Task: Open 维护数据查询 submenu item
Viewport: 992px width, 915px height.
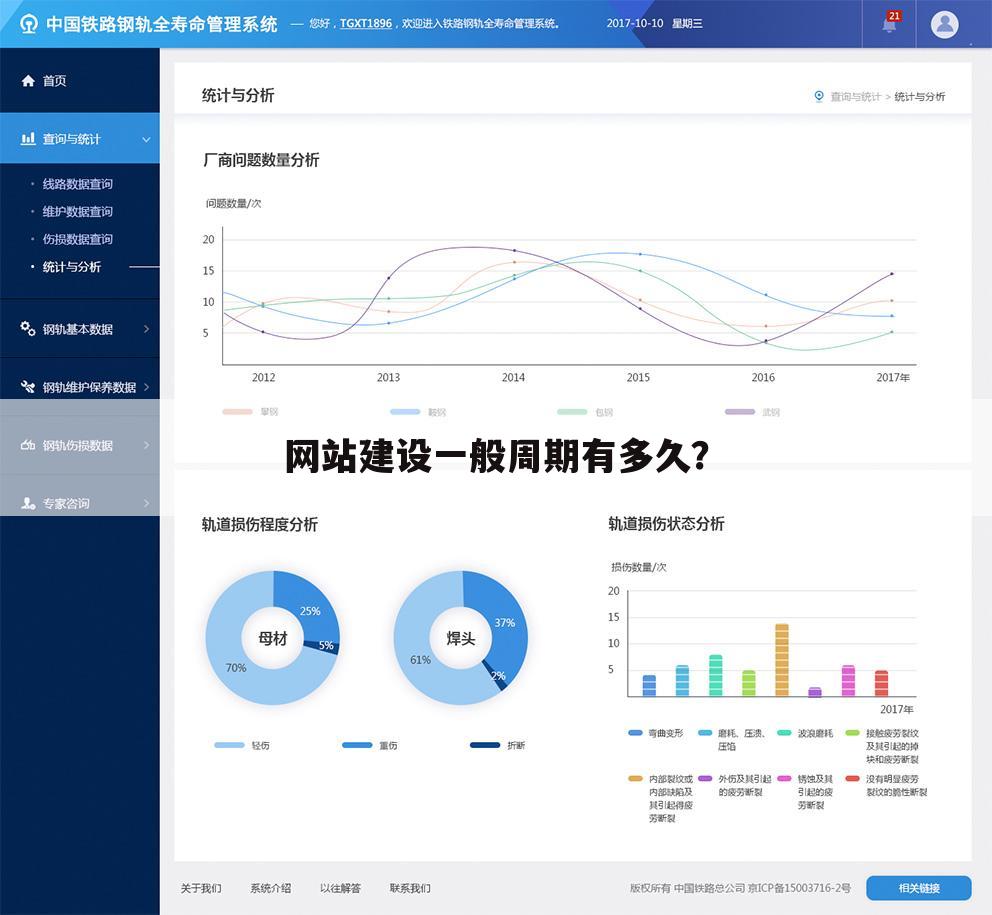Action: 77,211
